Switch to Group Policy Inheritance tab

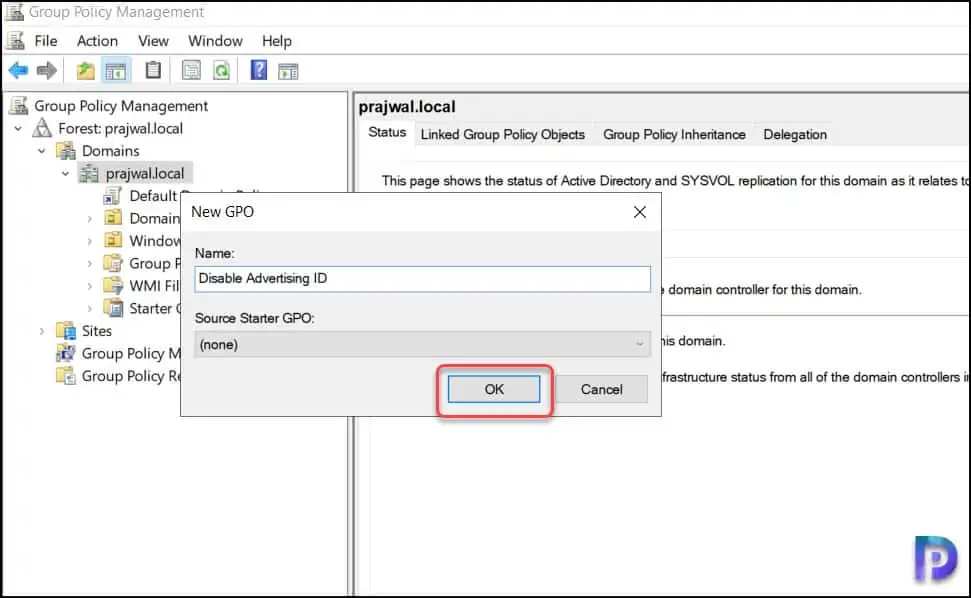coord(674,134)
